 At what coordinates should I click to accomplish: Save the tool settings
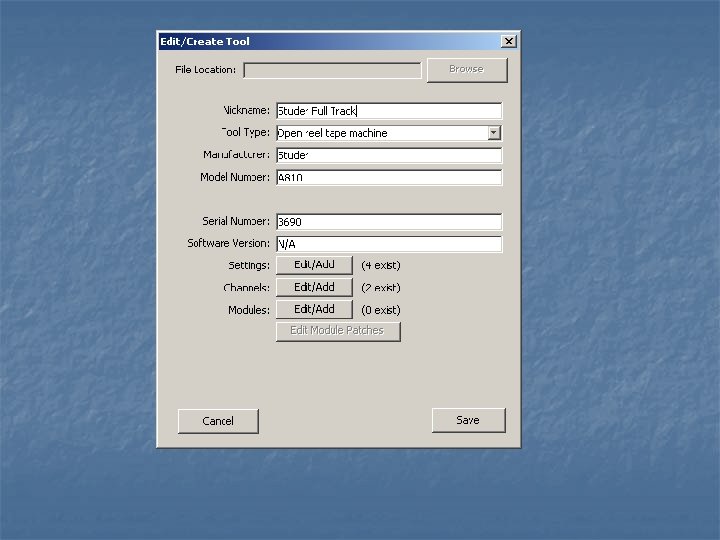(x=468, y=420)
